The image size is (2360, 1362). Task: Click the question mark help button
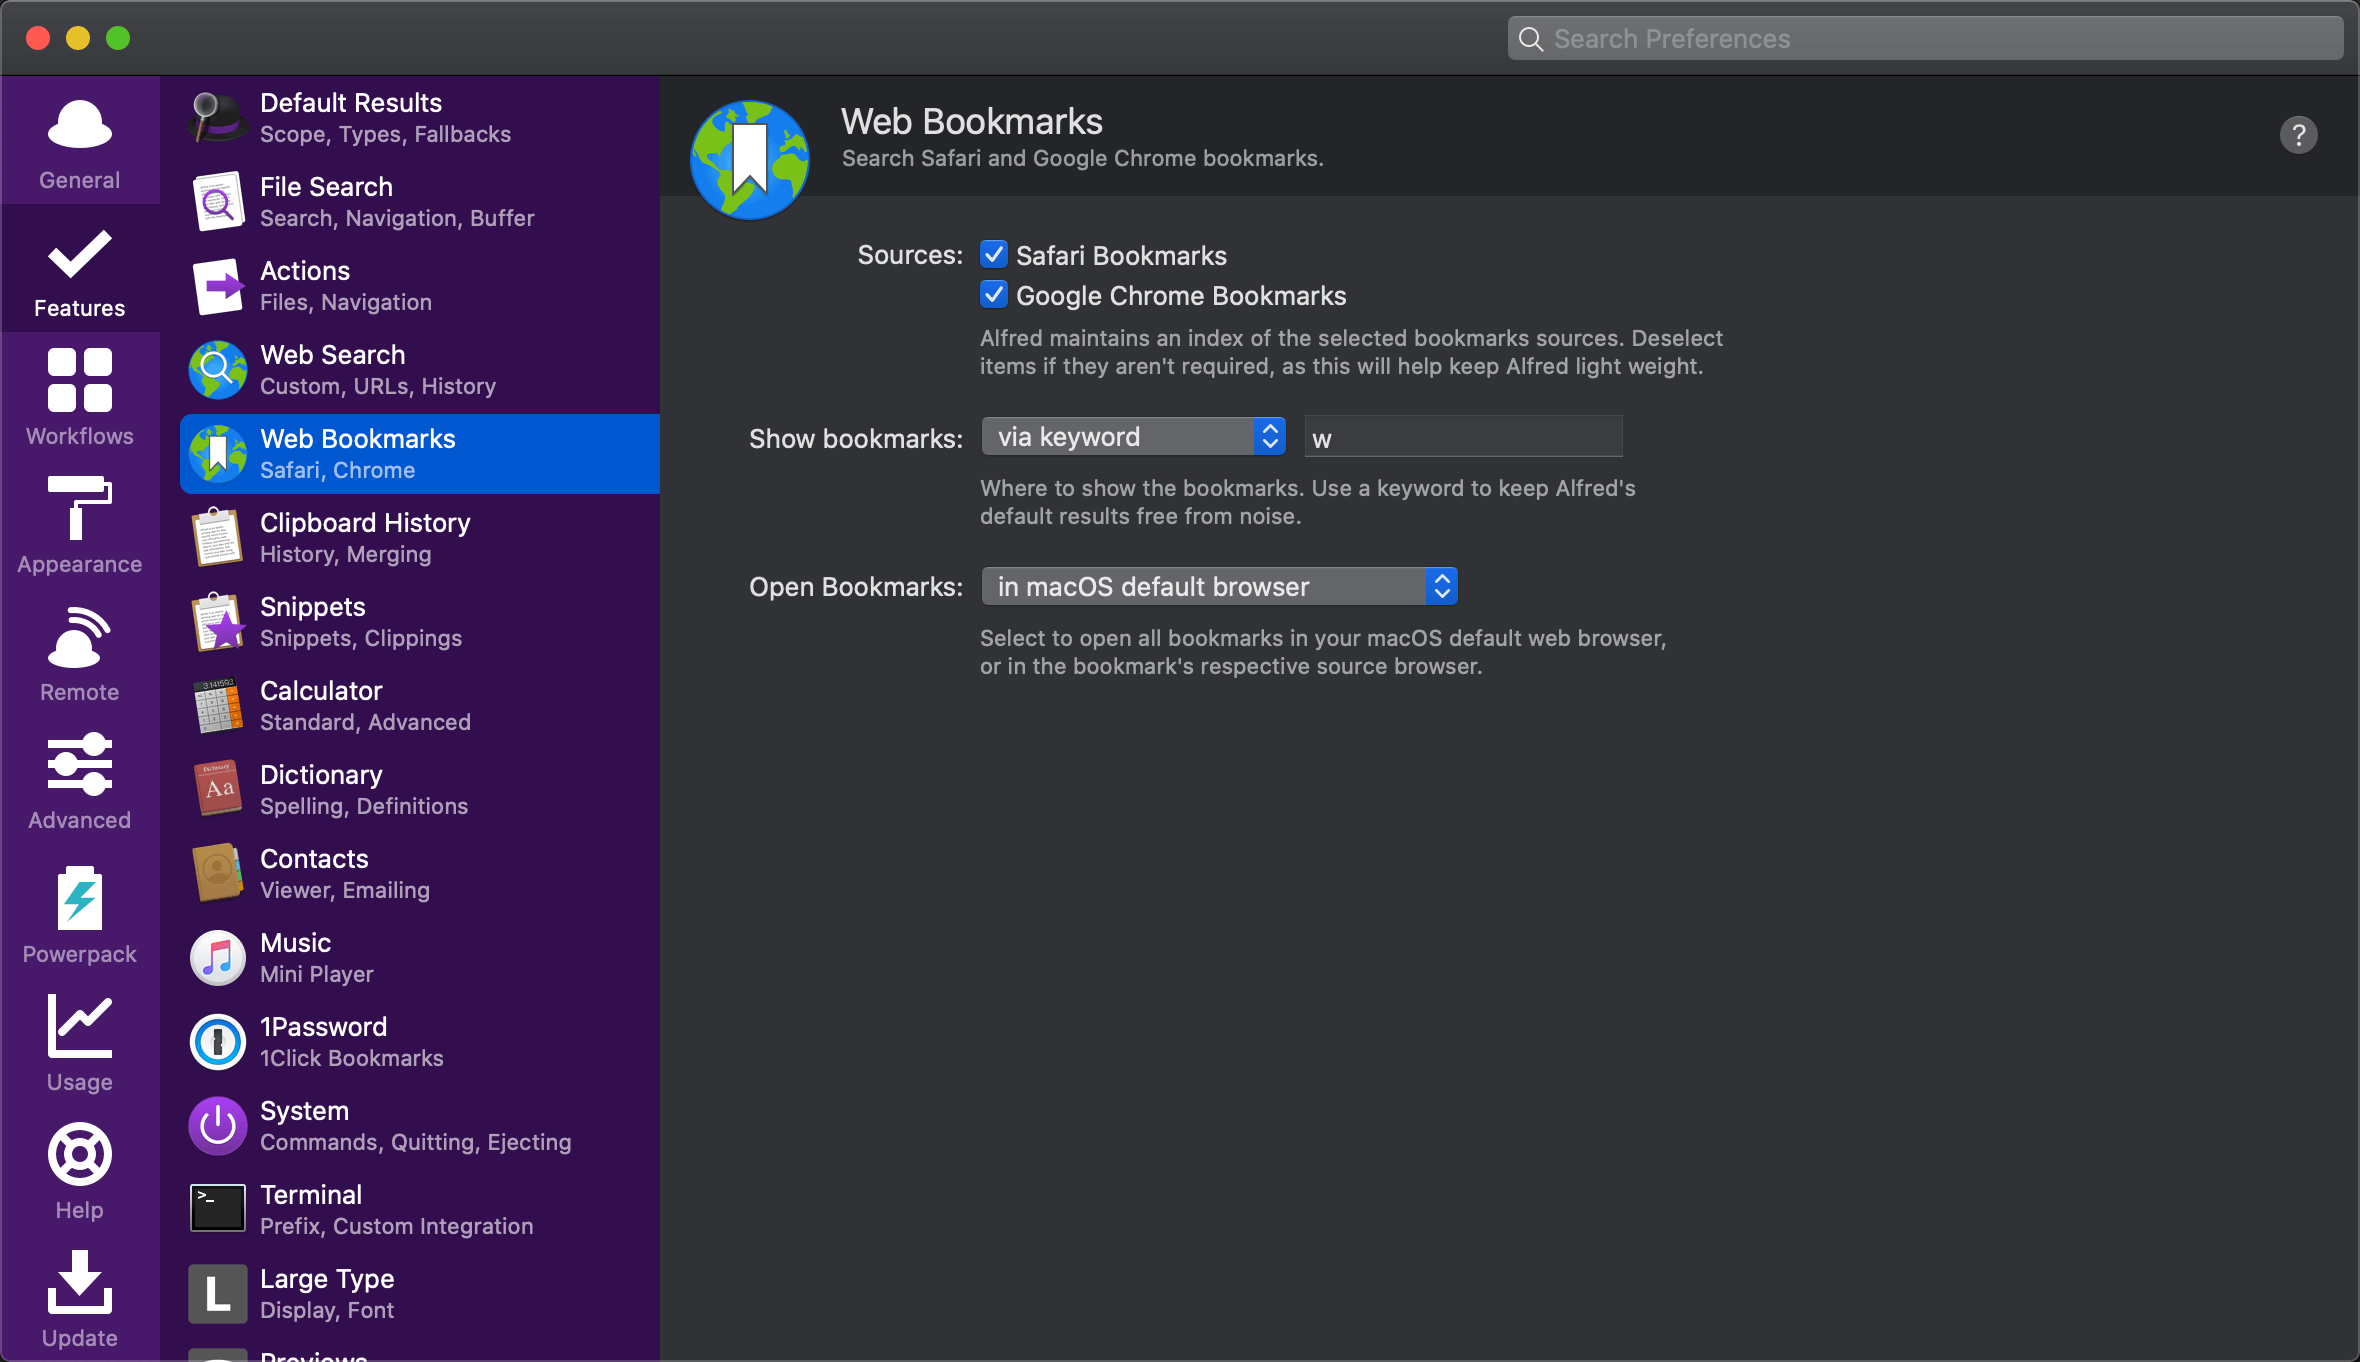2298,135
